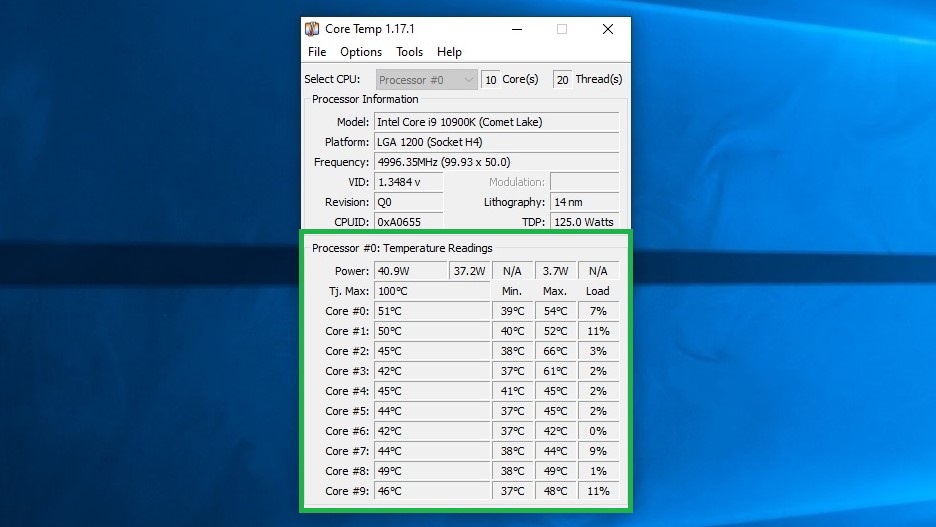The width and height of the screenshot is (936, 527).
Task: Close the Core Temp window
Action: [608, 29]
